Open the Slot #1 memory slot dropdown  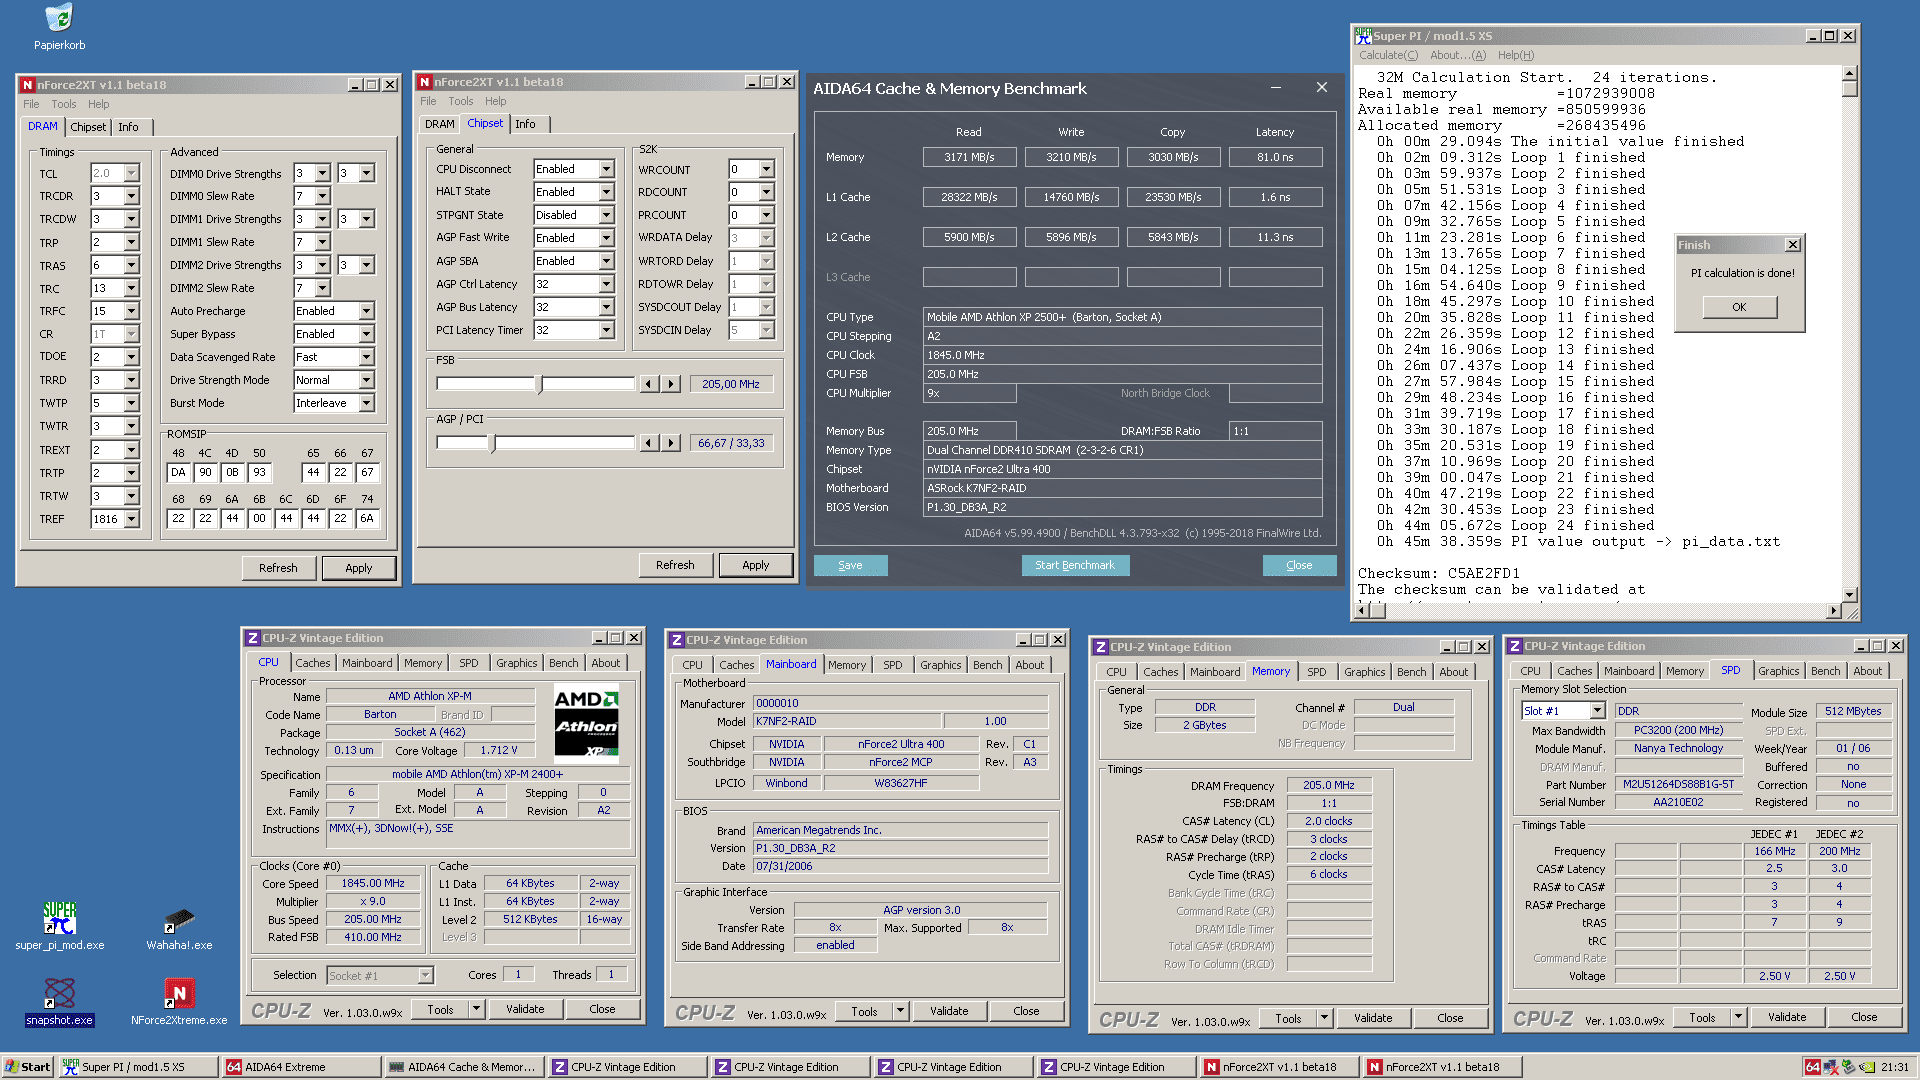point(1597,711)
